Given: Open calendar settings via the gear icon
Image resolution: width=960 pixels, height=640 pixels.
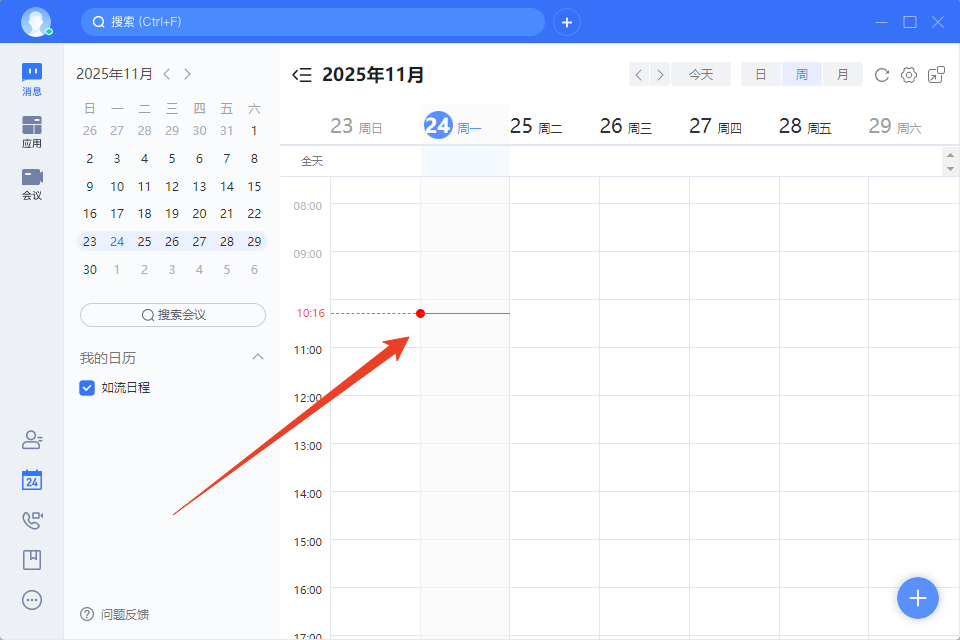Looking at the screenshot, I should 908,74.
